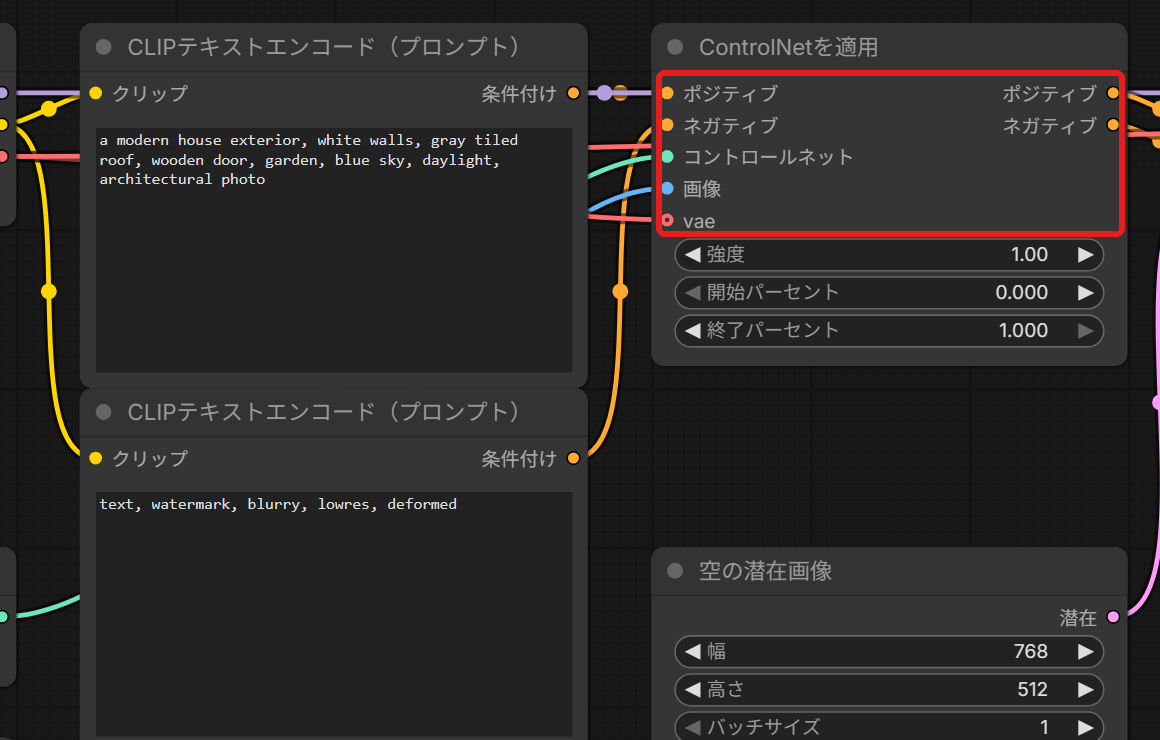Decrease バッチサイズ with its left arrow
The width and height of the screenshot is (1160, 740).
pyautogui.click(x=692, y=727)
